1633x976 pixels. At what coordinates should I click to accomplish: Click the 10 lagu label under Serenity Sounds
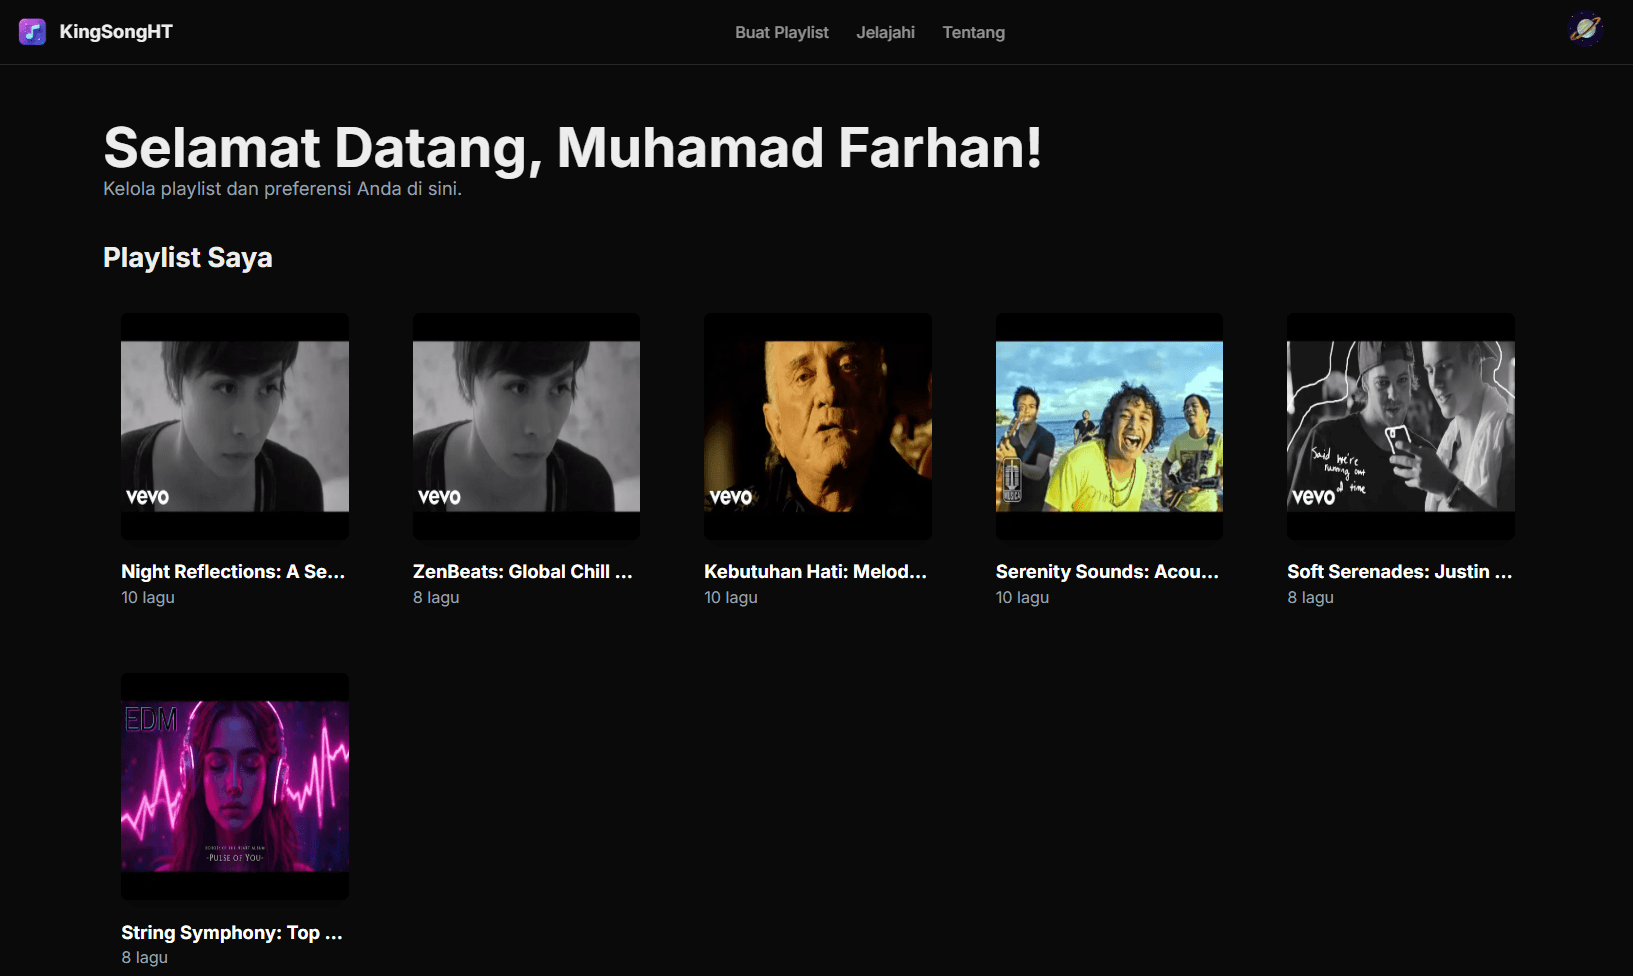pyautogui.click(x=1022, y=598)
